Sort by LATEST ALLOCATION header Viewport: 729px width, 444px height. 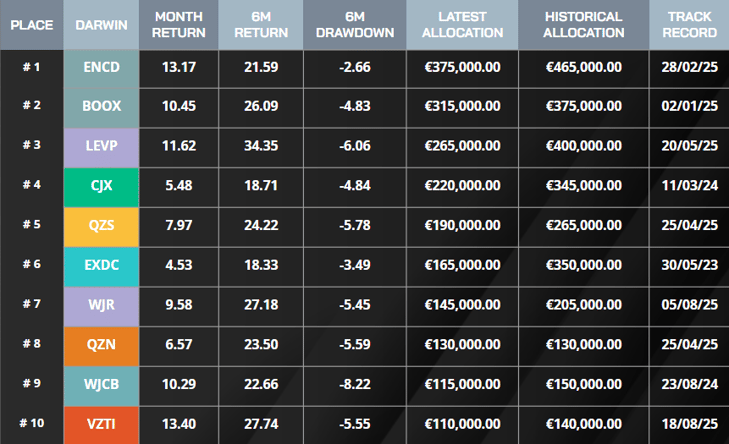point(463,25)
